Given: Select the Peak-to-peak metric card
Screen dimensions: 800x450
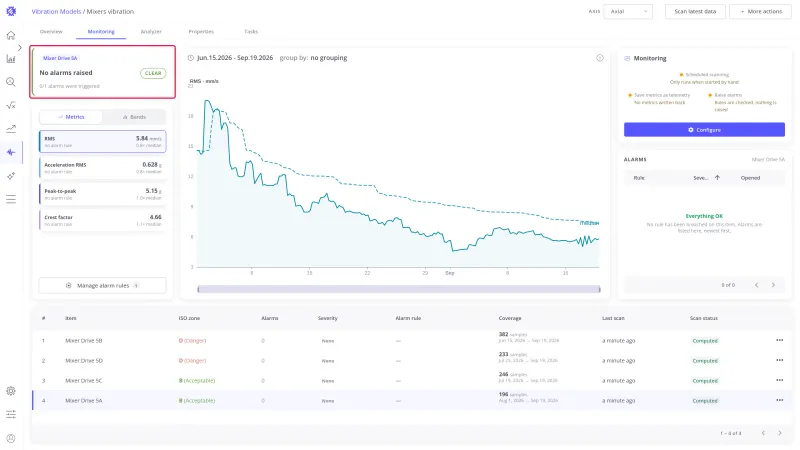Looking at the screenshot, I should [103, 194].
